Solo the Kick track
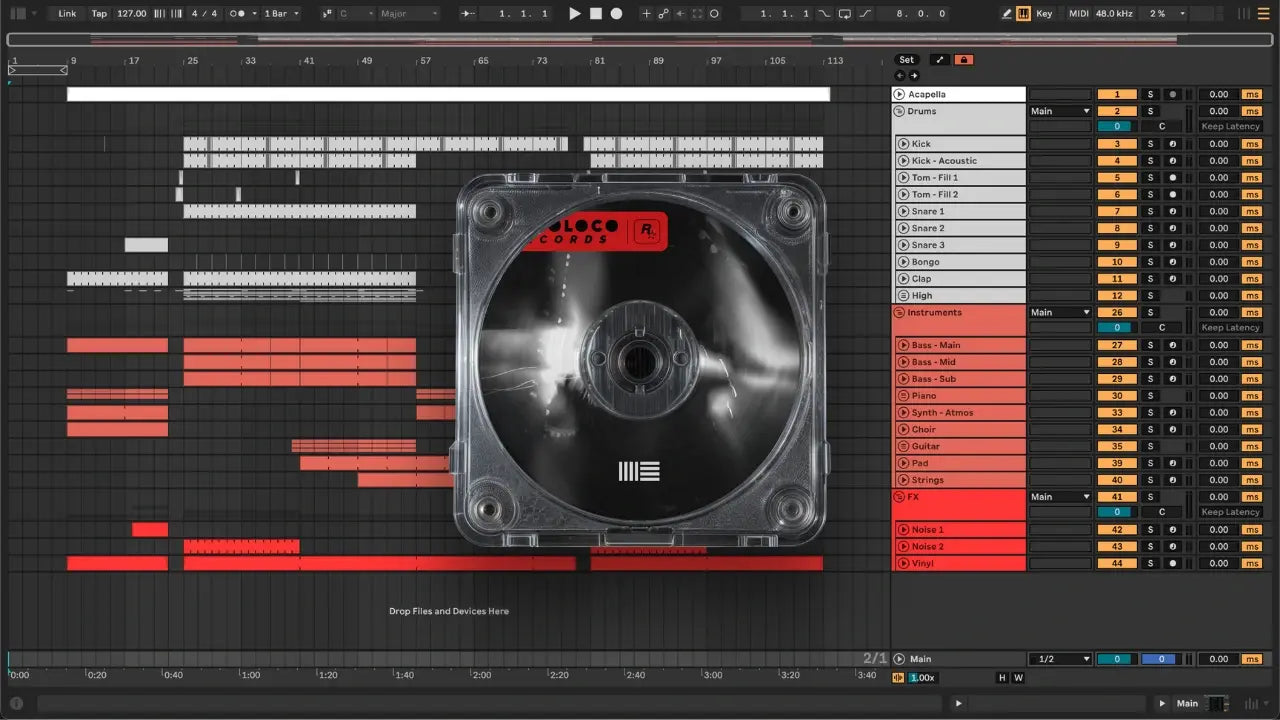The height and width of the screenshot is (720, 1280). coord(1150,144)
